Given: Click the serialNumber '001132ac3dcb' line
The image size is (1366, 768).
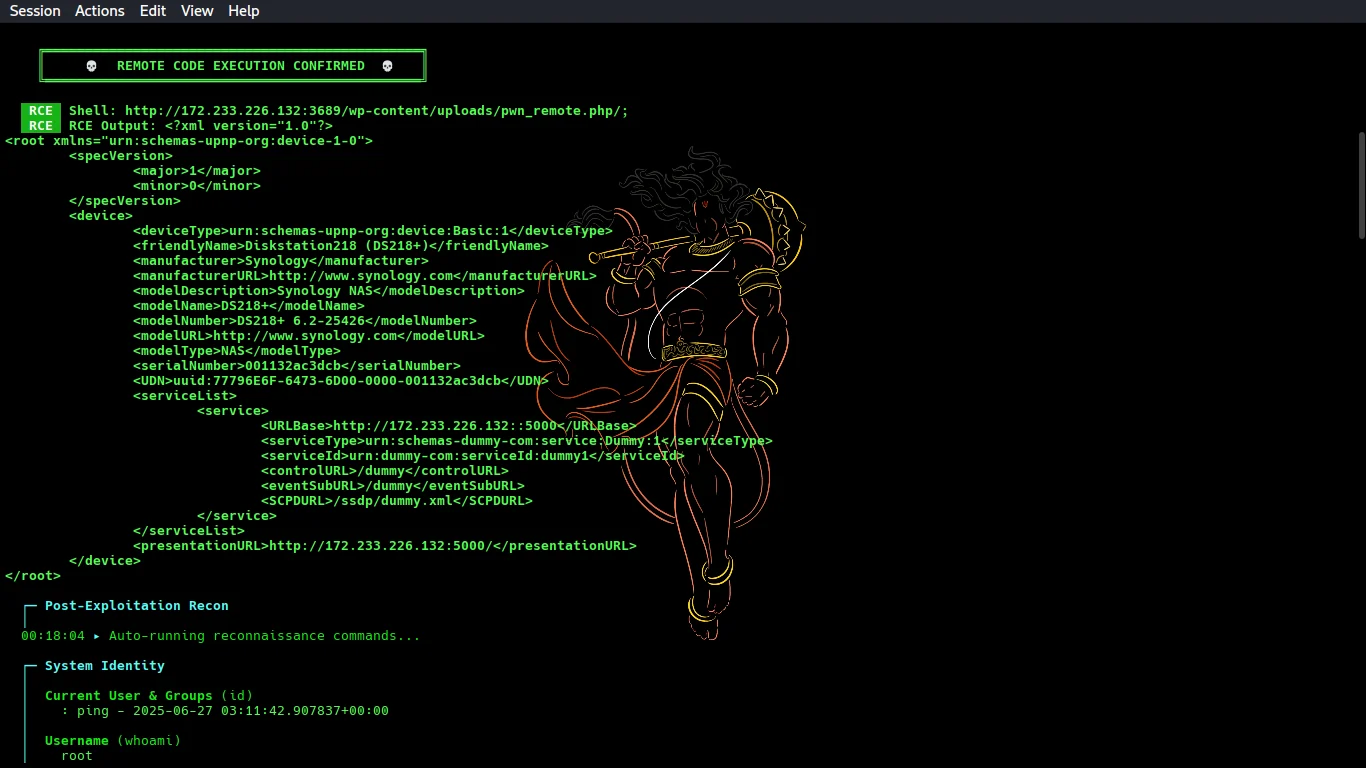Looking at the screenshot, I should pos(297,366).
